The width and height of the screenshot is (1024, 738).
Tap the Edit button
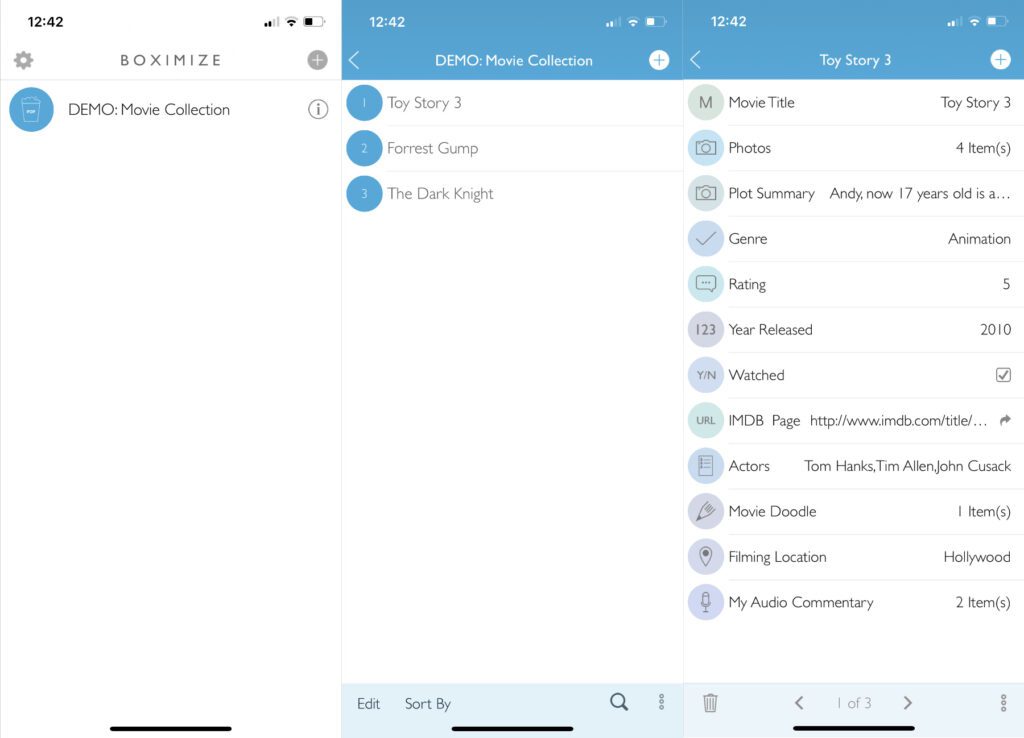click(368, 704)
